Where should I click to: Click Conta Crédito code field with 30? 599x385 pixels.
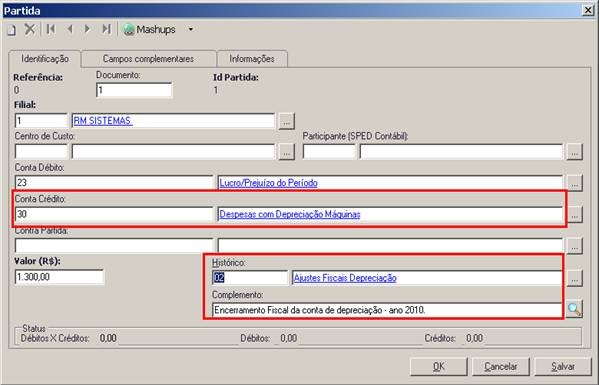pyautogui.click(x=114, y=214)
